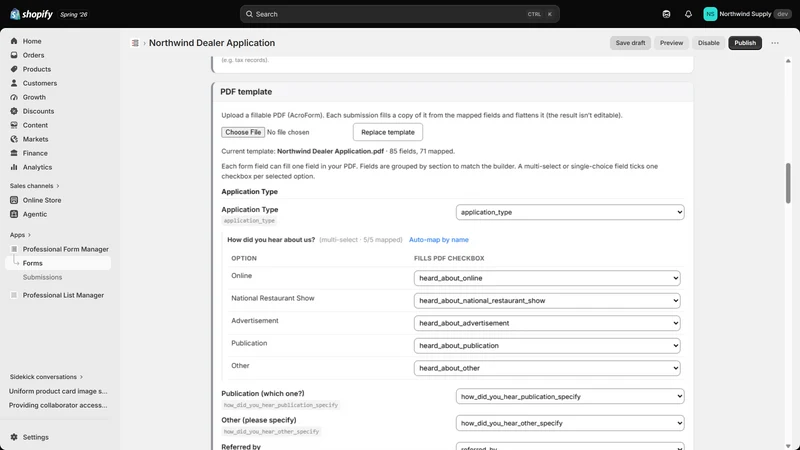Click the Settings gear icon

tap(14, 437)
